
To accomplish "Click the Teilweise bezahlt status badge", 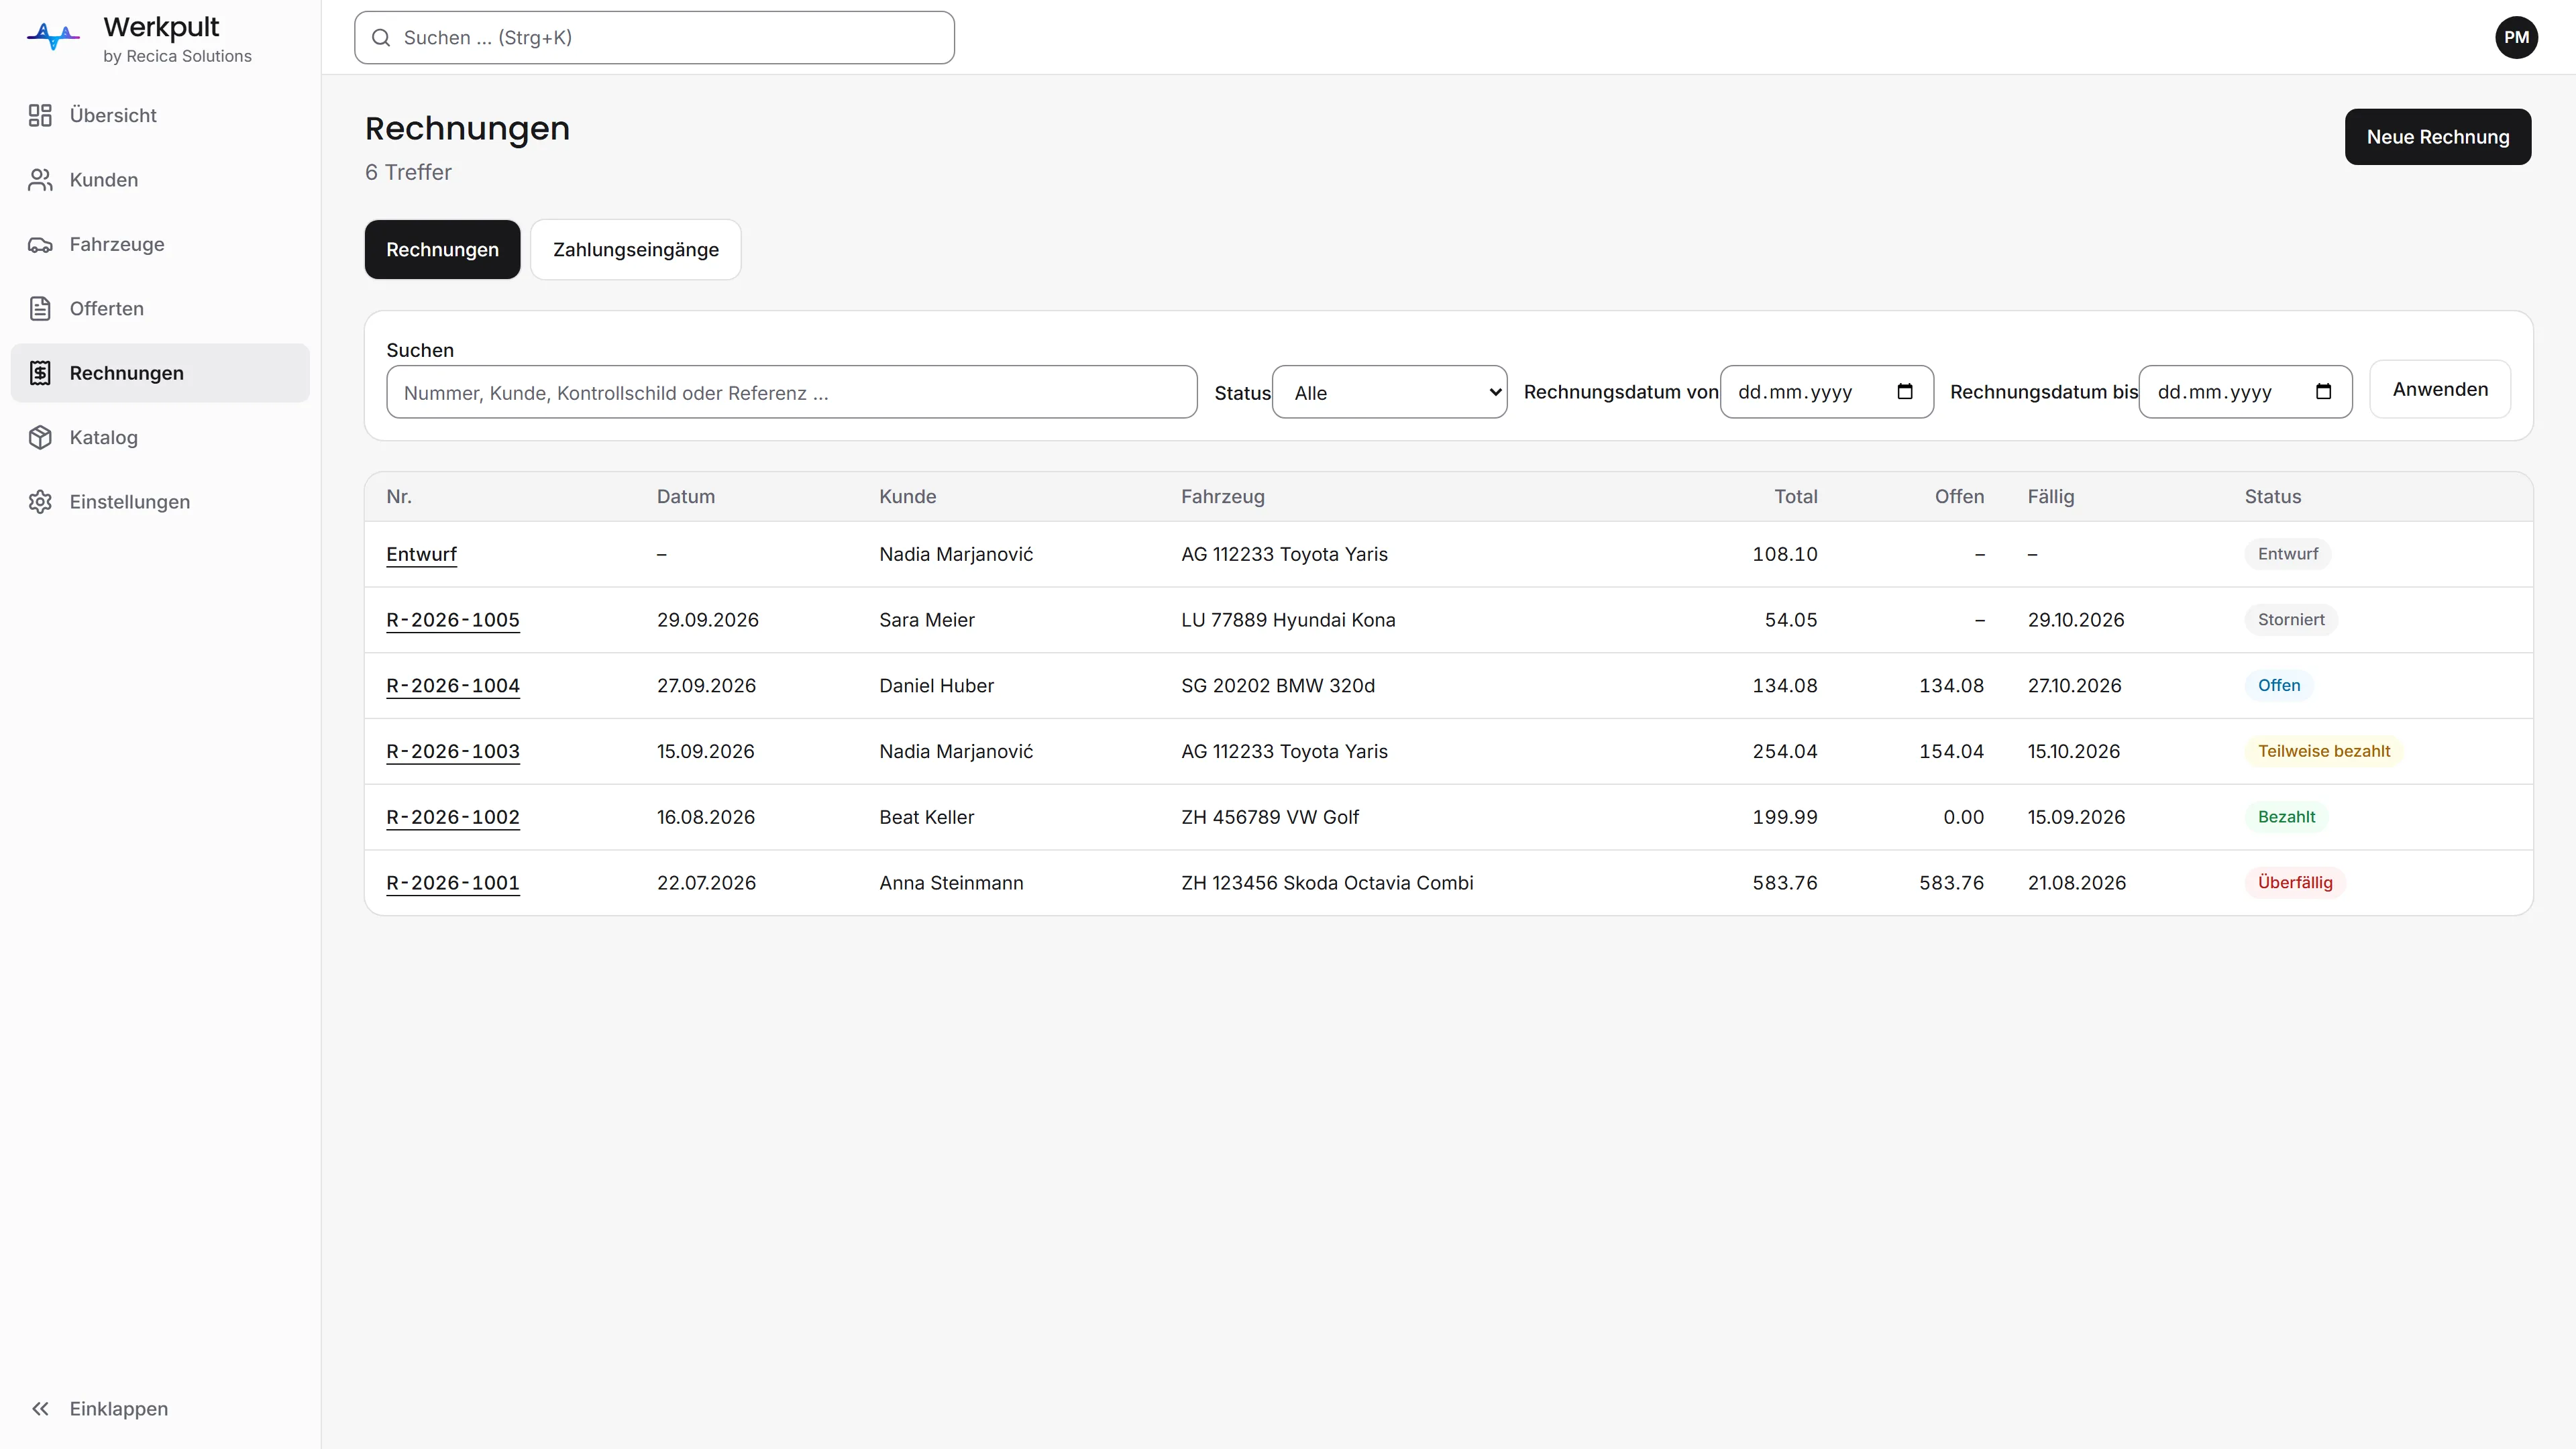I will (2323, 752).
